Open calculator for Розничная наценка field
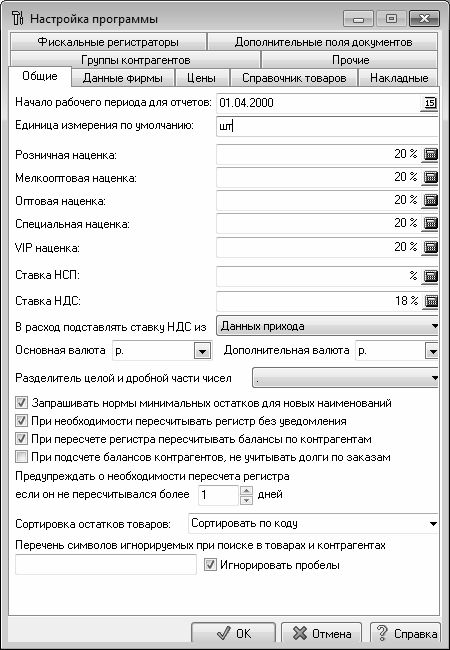The image size is (450, 650). (431, 154)
